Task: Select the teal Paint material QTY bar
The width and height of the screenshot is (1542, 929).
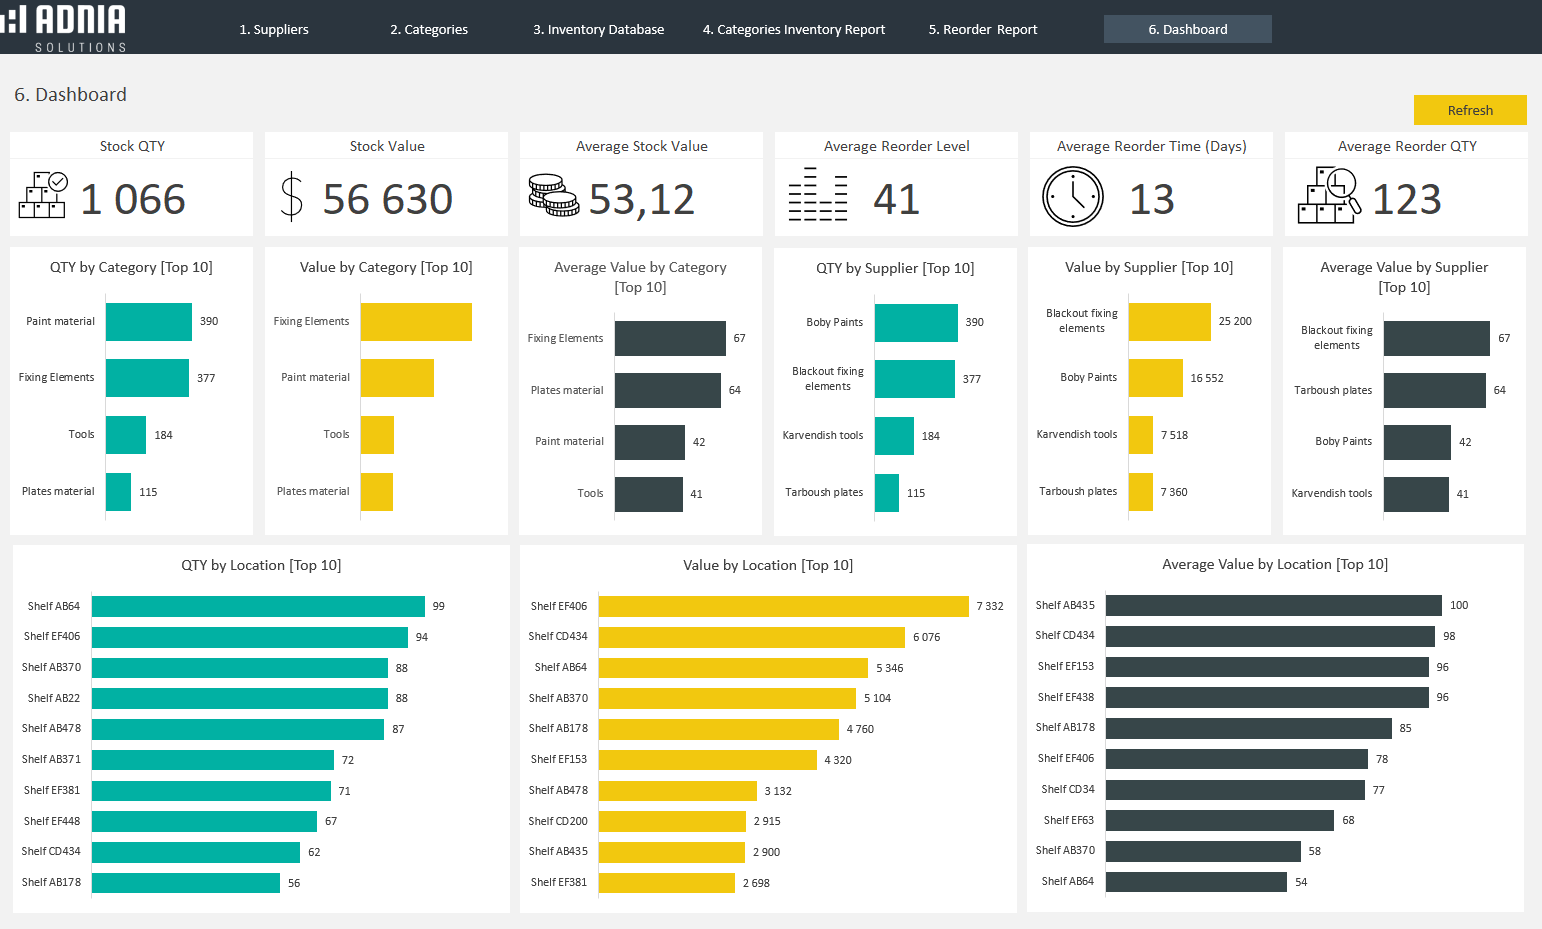Action: 148,322
